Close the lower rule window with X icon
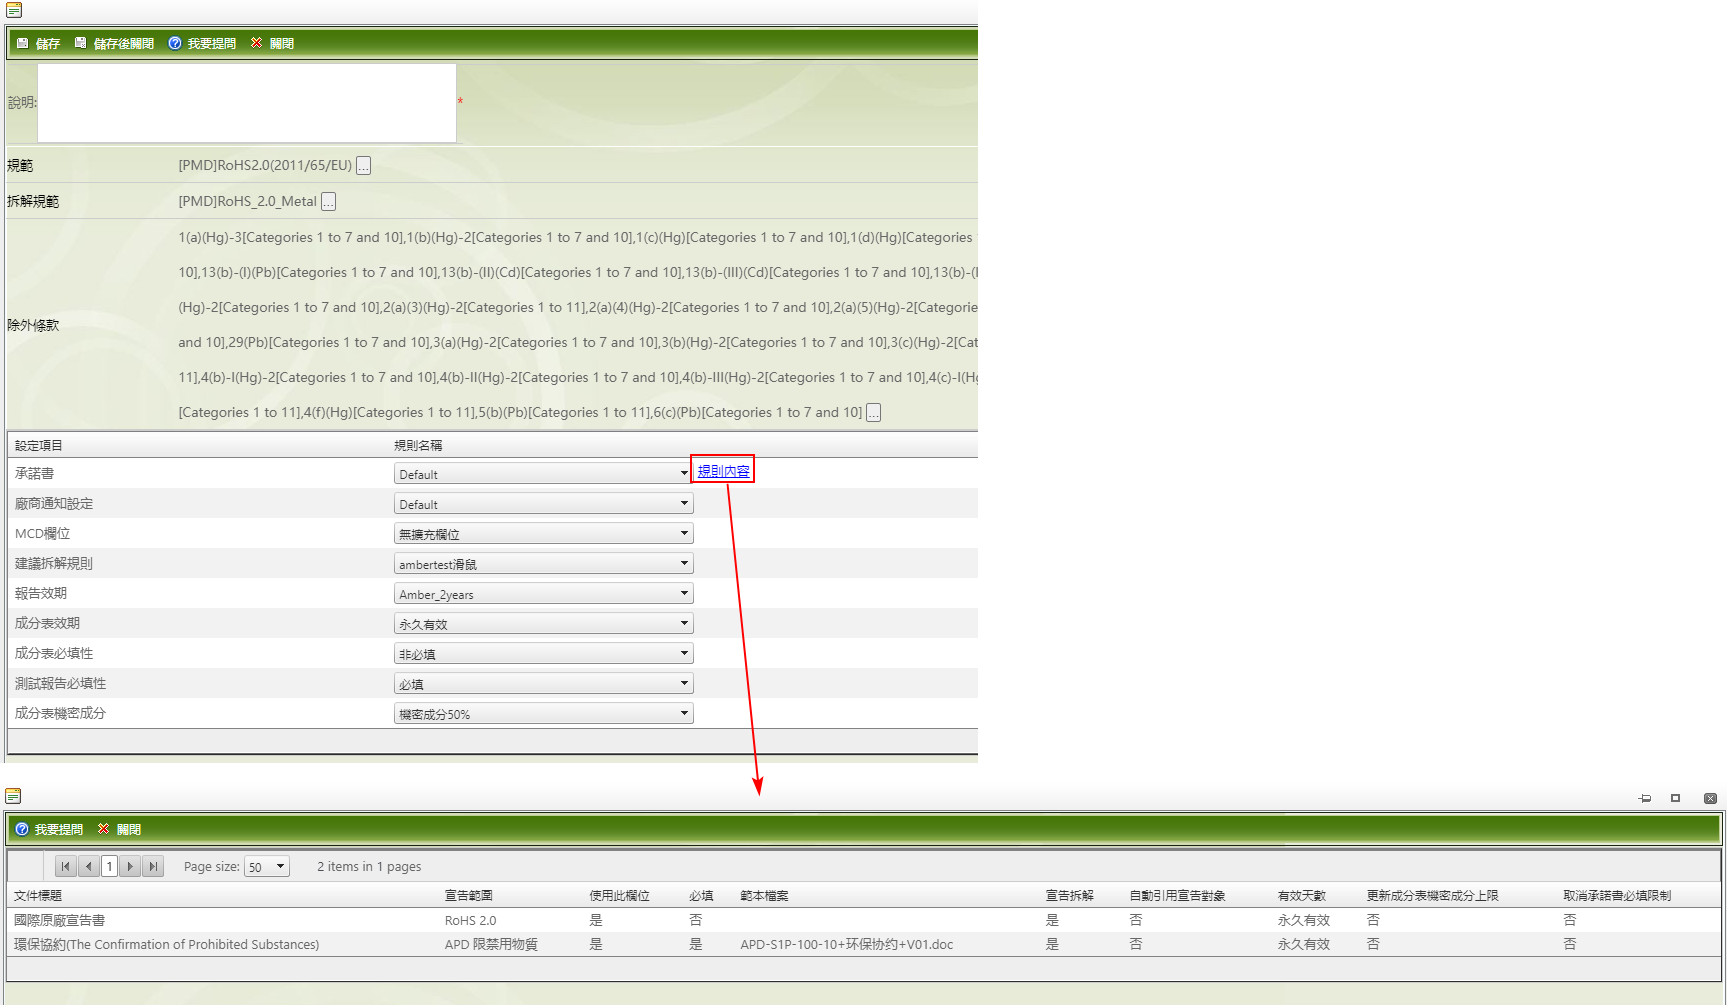Viewport: 1731px width, 1008px height. coord(1710,798)
